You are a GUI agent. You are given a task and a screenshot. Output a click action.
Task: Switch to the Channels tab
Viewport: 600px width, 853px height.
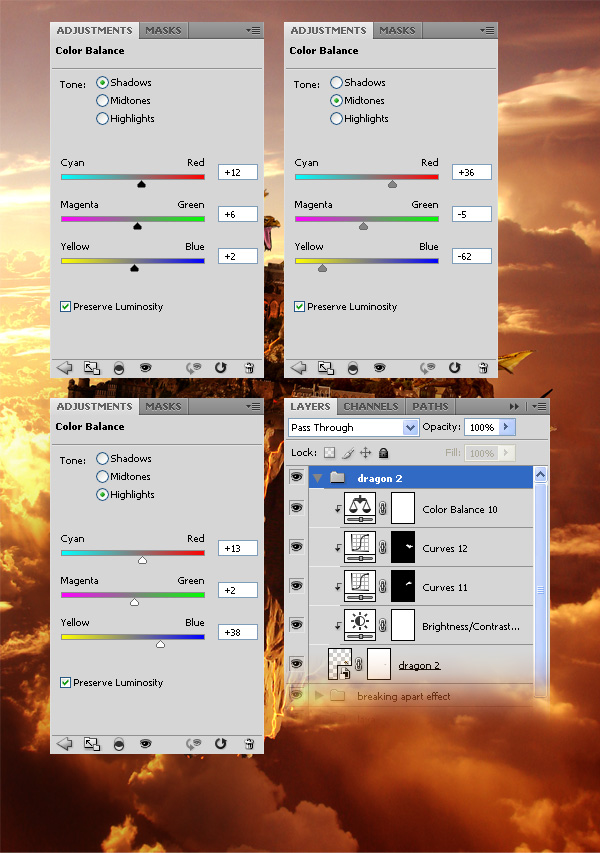point(370,406)
